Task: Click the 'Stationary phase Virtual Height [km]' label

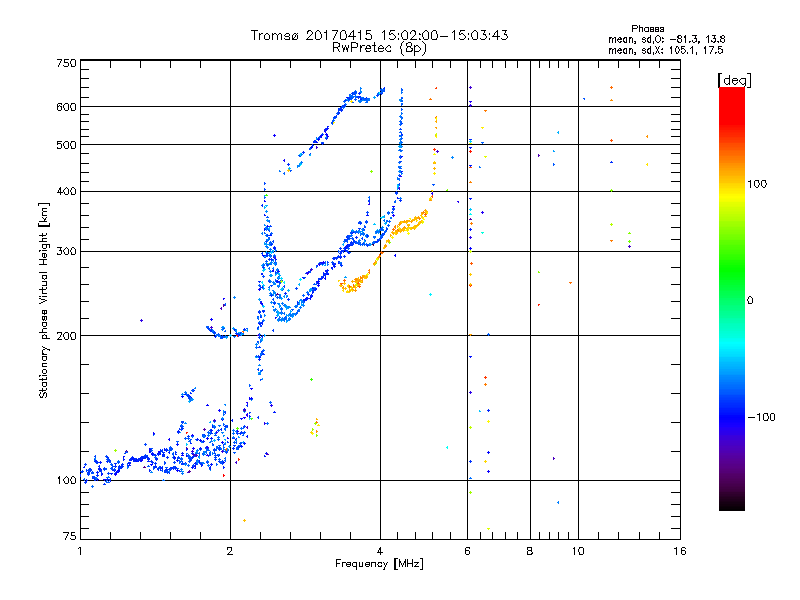Action: click(x=43, y=301)
